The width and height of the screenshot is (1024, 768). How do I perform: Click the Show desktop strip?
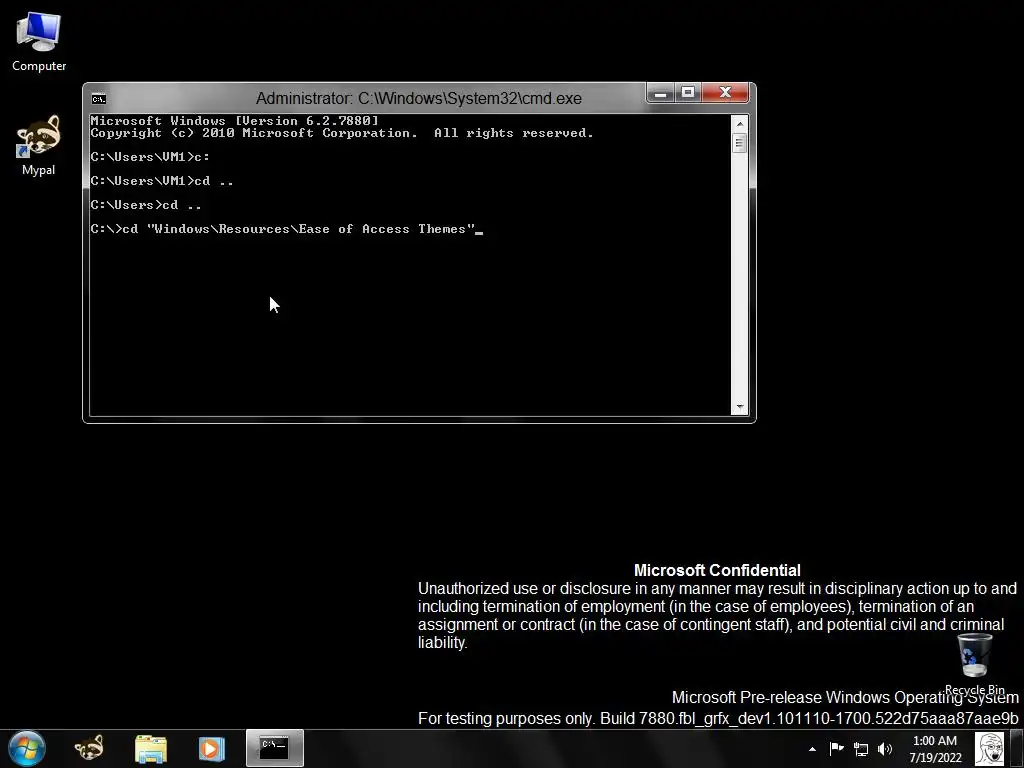point(1017,749)
